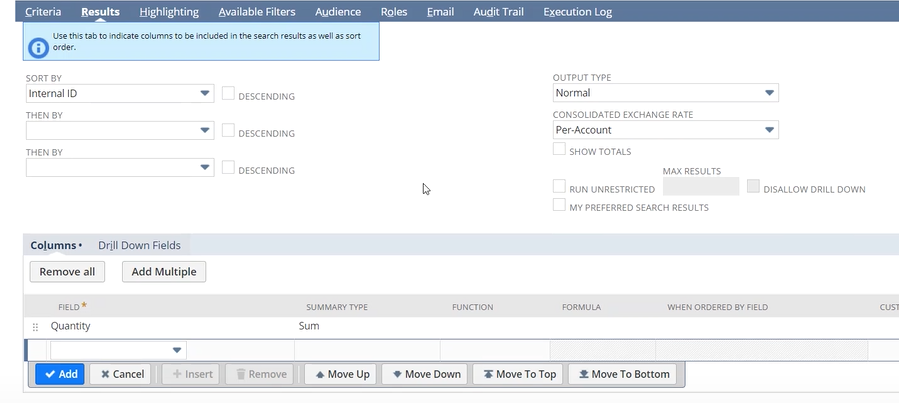Switch to the Criteria tab
This screenshot has width=899, height=403.
click(43, 12)
